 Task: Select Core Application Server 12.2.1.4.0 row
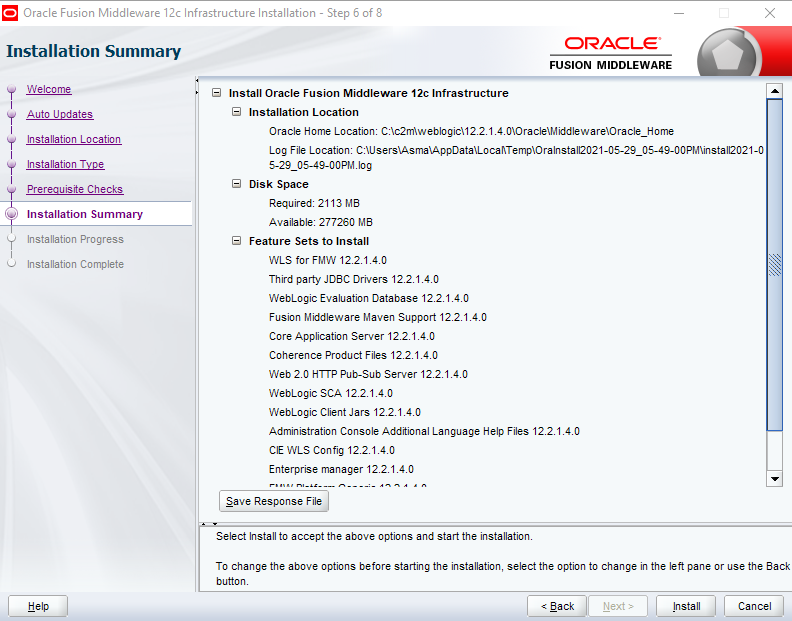point(352,337)
